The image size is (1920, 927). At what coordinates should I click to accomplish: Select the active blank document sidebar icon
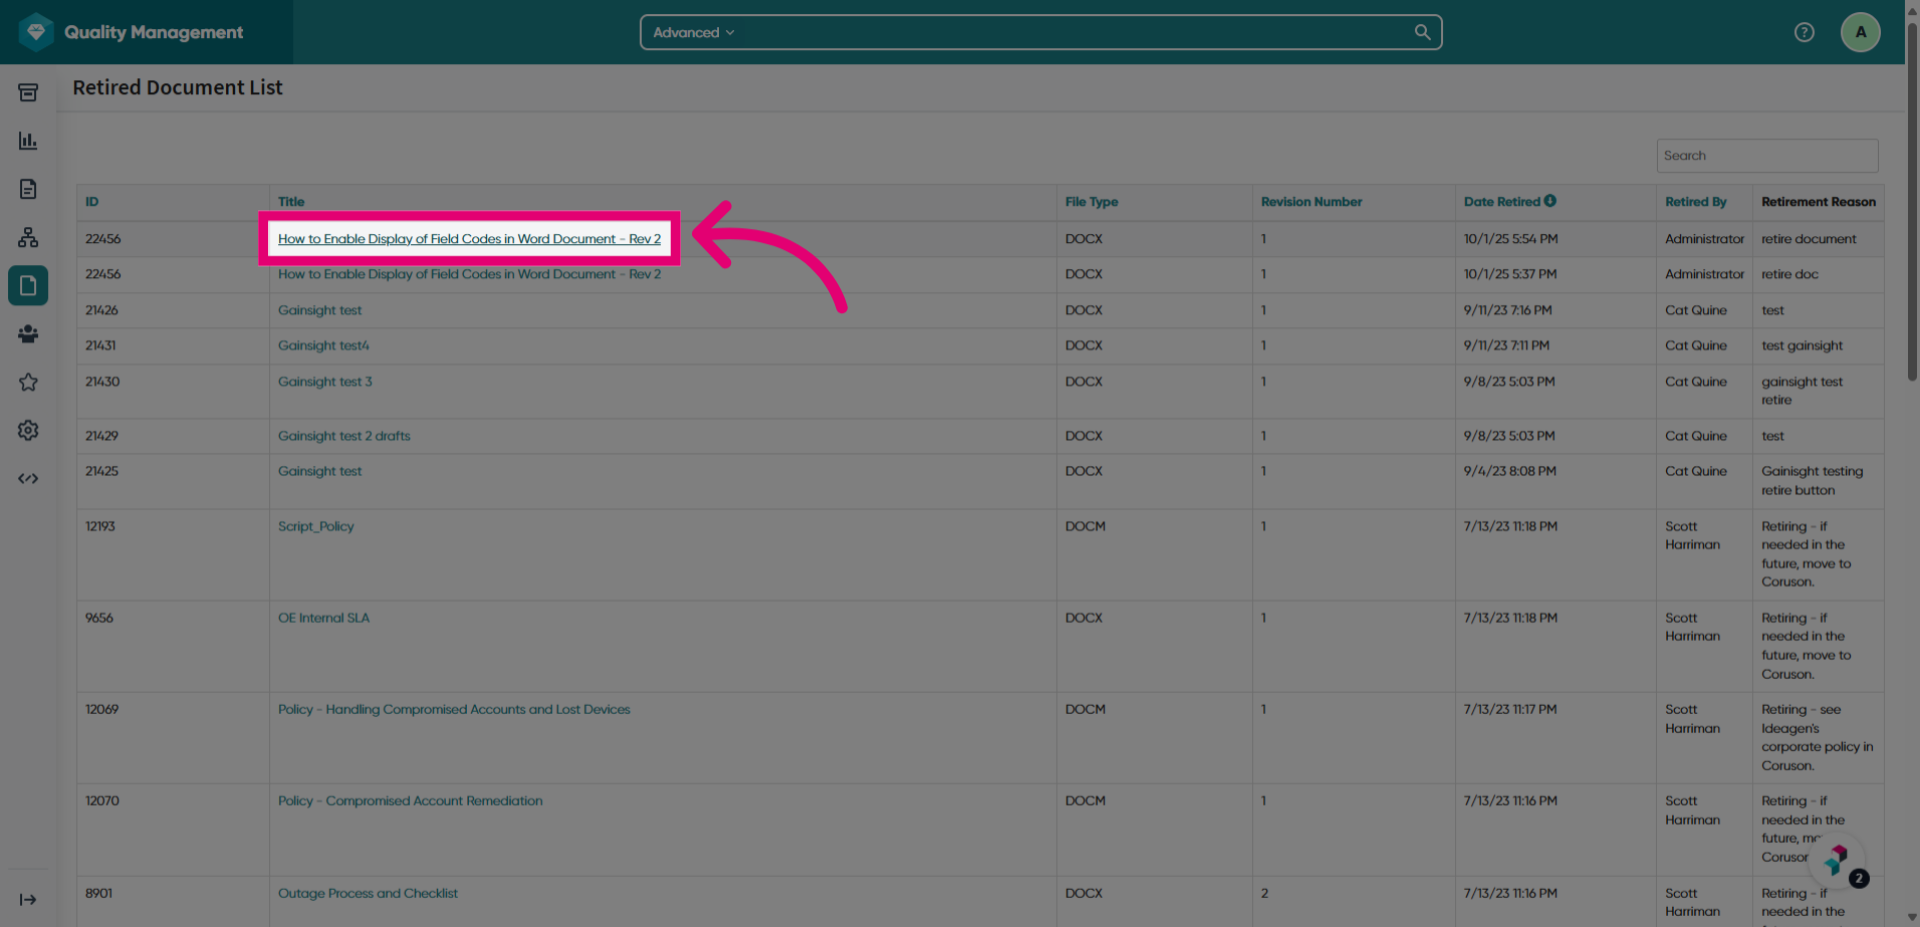coord(28,286)
